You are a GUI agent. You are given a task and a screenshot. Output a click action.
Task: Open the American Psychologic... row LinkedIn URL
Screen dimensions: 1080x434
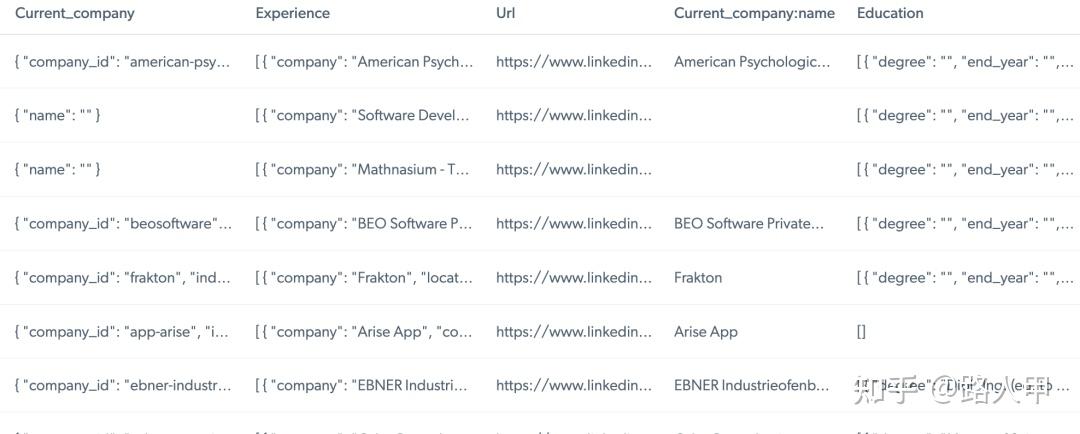click(x=574, y=62)
